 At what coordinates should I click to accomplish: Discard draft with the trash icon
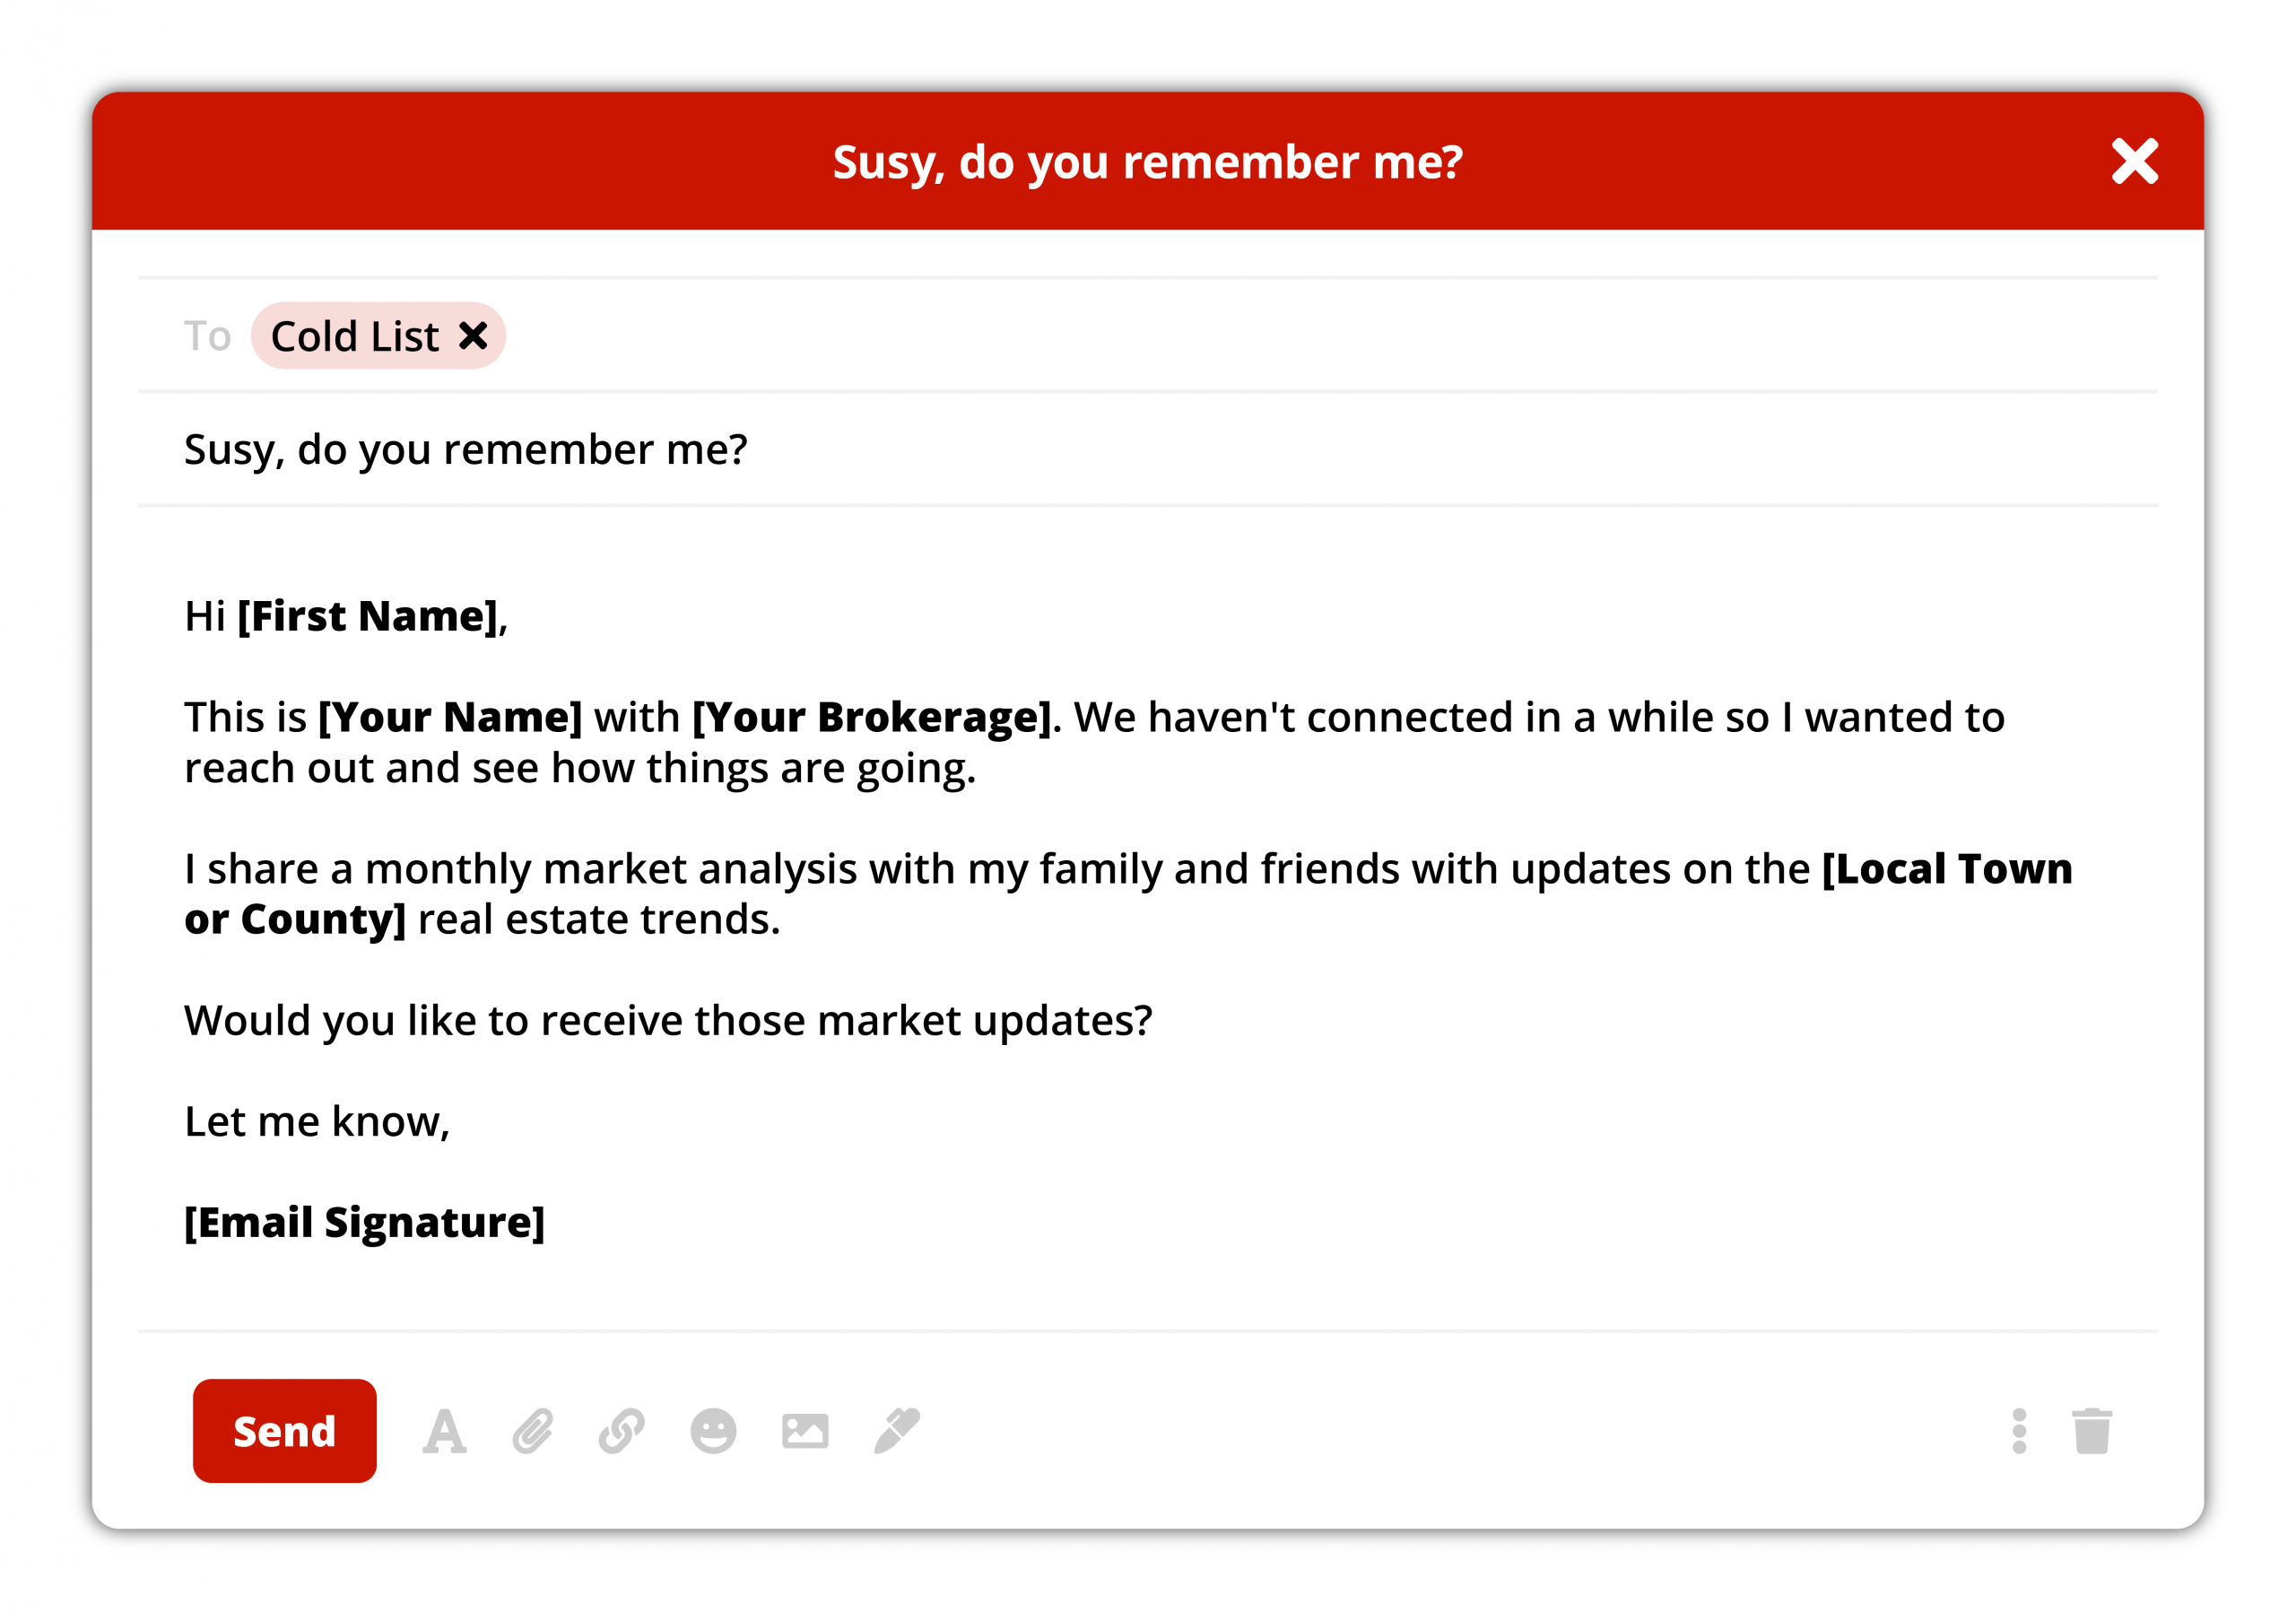coord(2092,1431)
